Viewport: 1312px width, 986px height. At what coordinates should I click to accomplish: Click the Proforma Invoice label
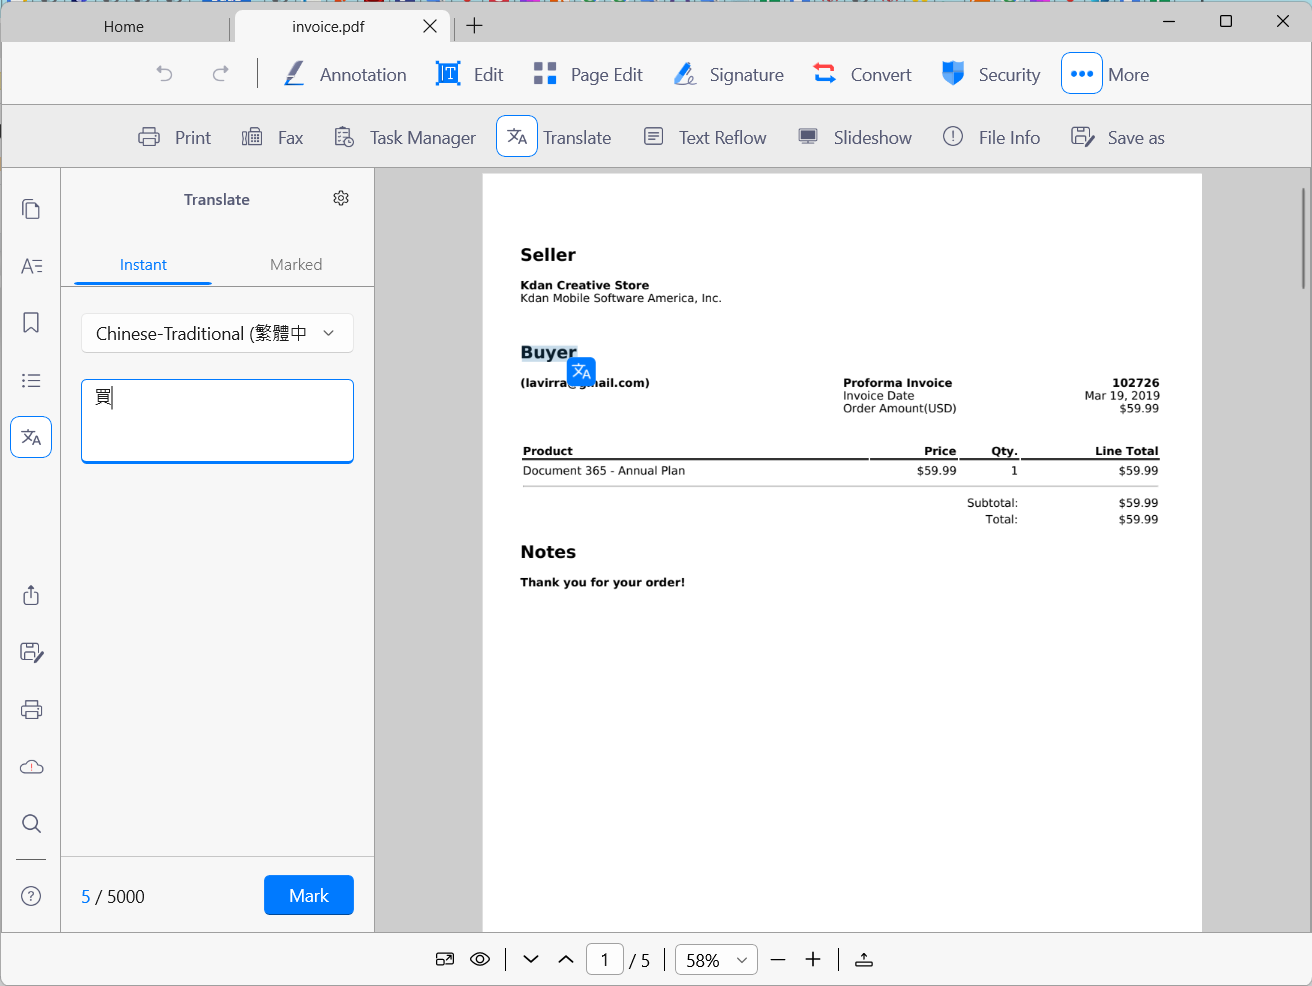tap(897, 383)
